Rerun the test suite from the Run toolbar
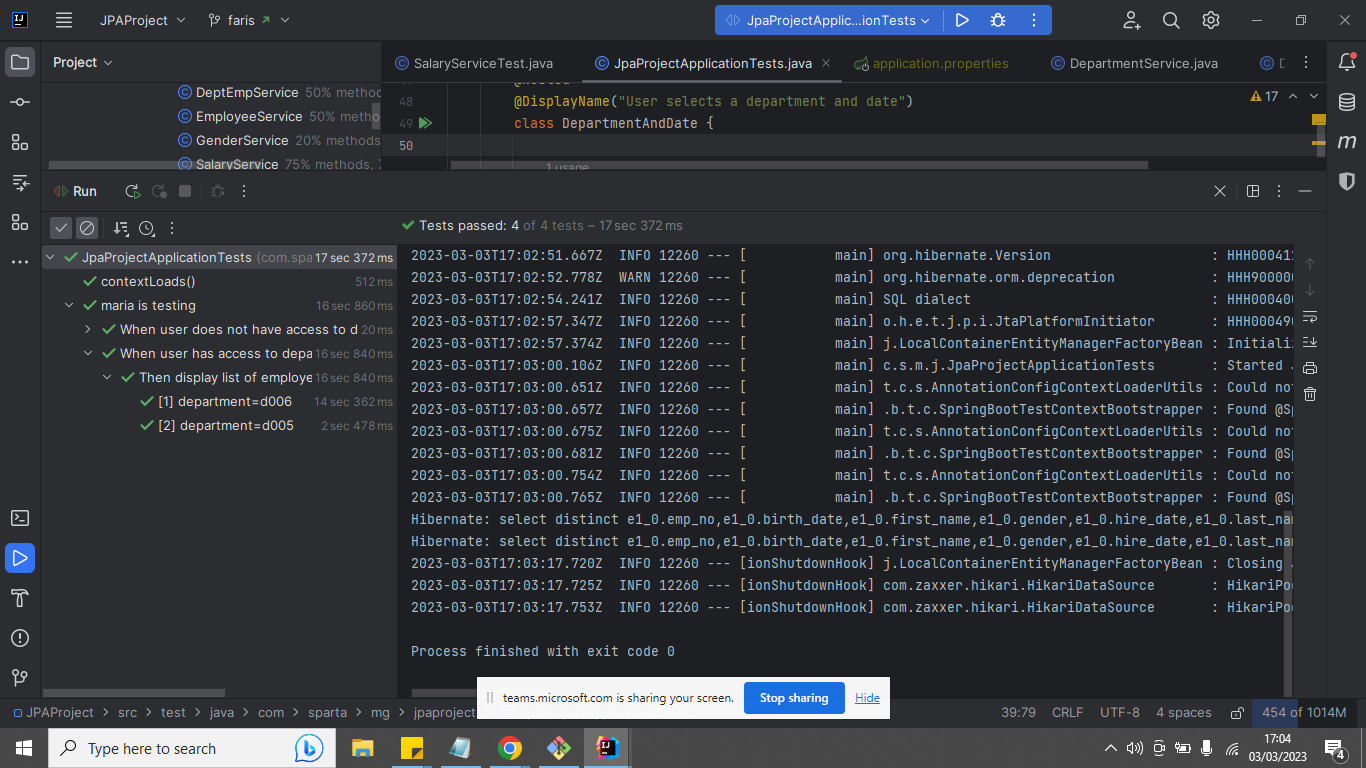This screenshot has width=1366, height=768. coord(131,190)
